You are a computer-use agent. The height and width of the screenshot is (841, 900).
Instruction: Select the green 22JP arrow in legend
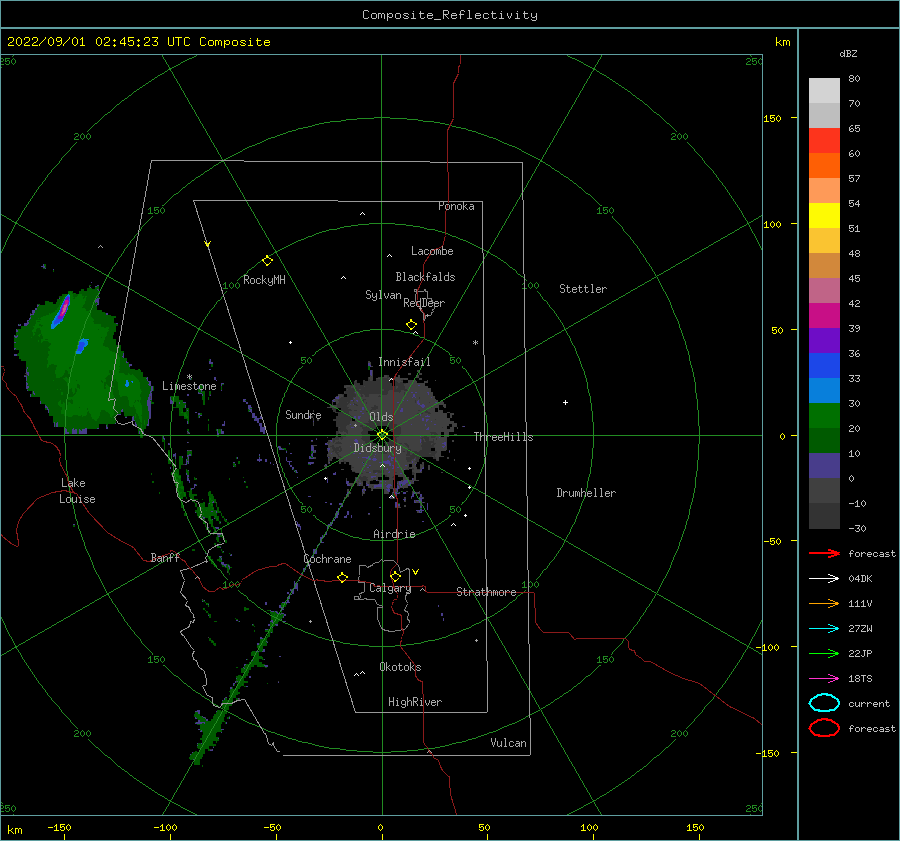pos(824,653)
